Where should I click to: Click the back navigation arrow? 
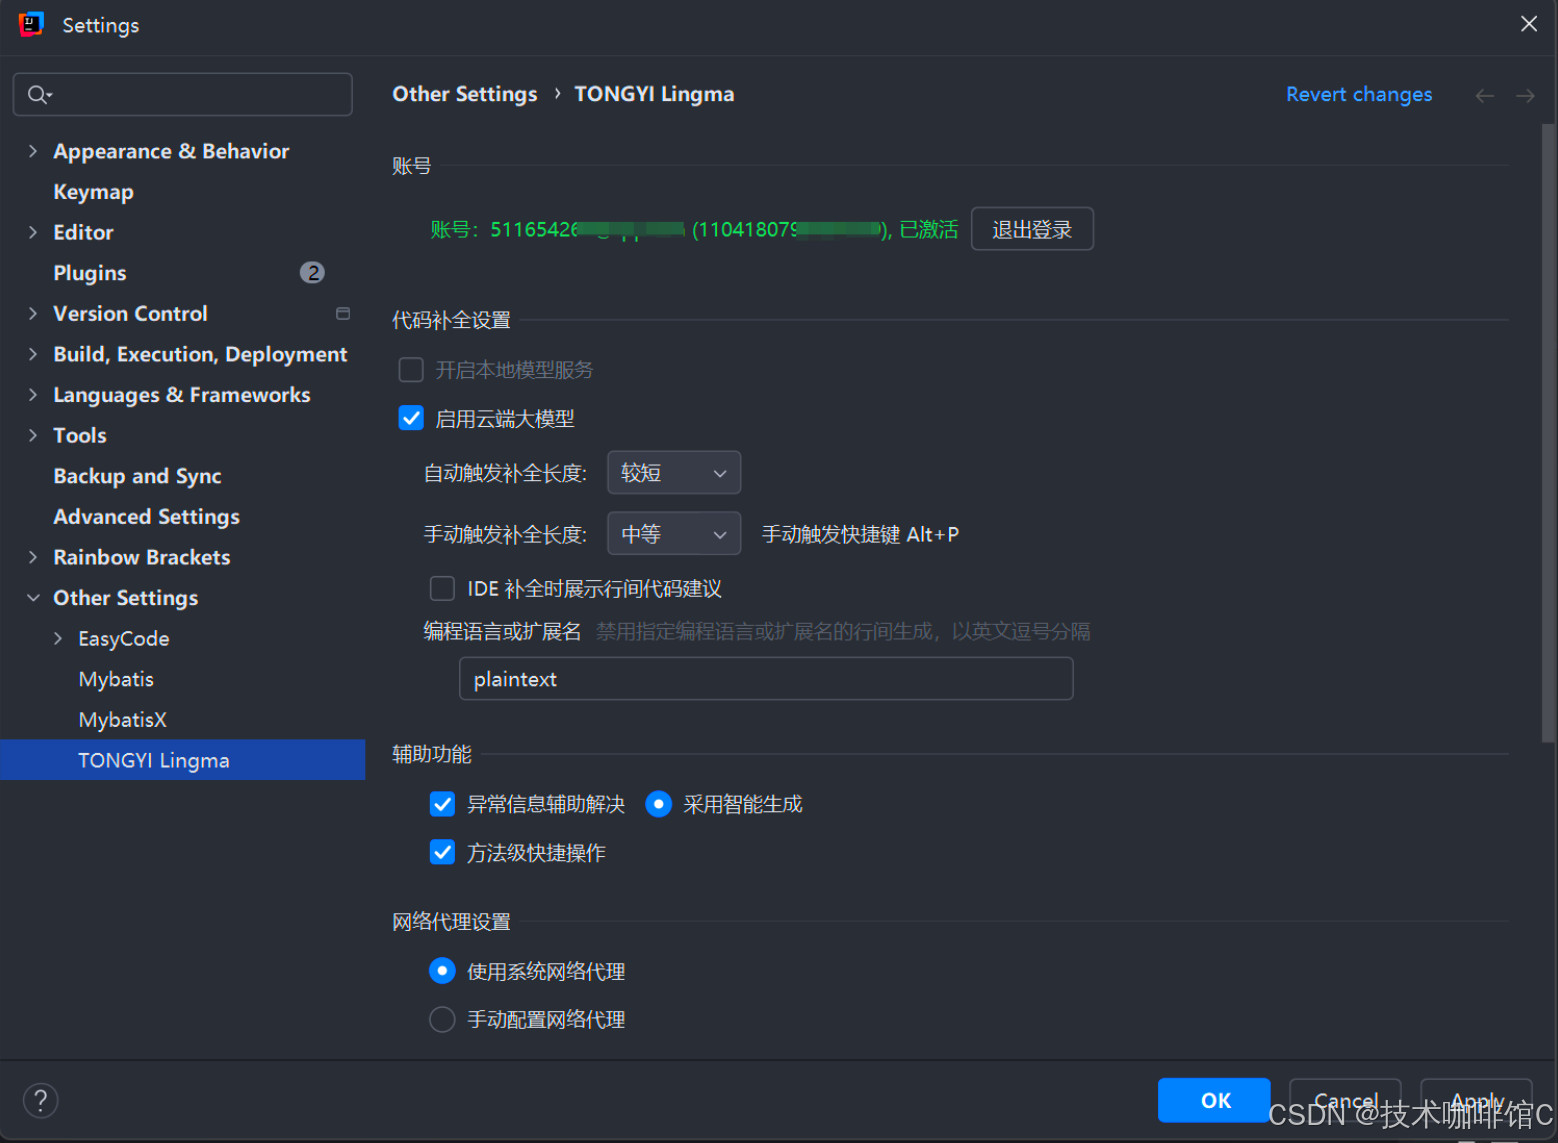[1484, 95]
